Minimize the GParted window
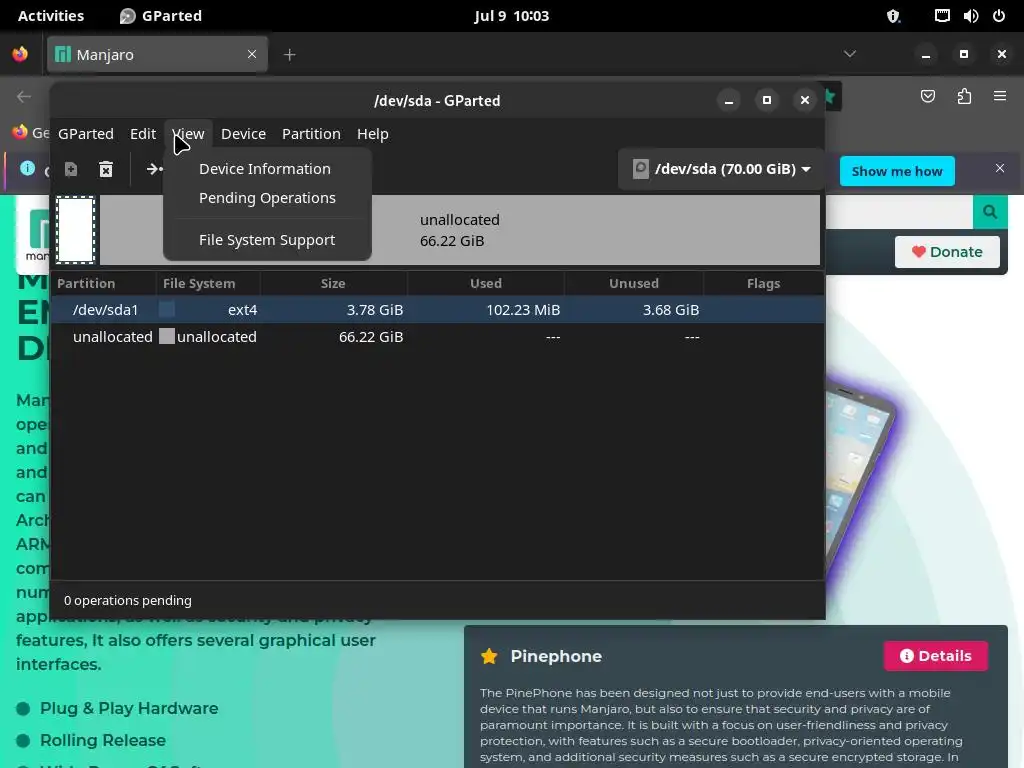 tap(729, 101)
